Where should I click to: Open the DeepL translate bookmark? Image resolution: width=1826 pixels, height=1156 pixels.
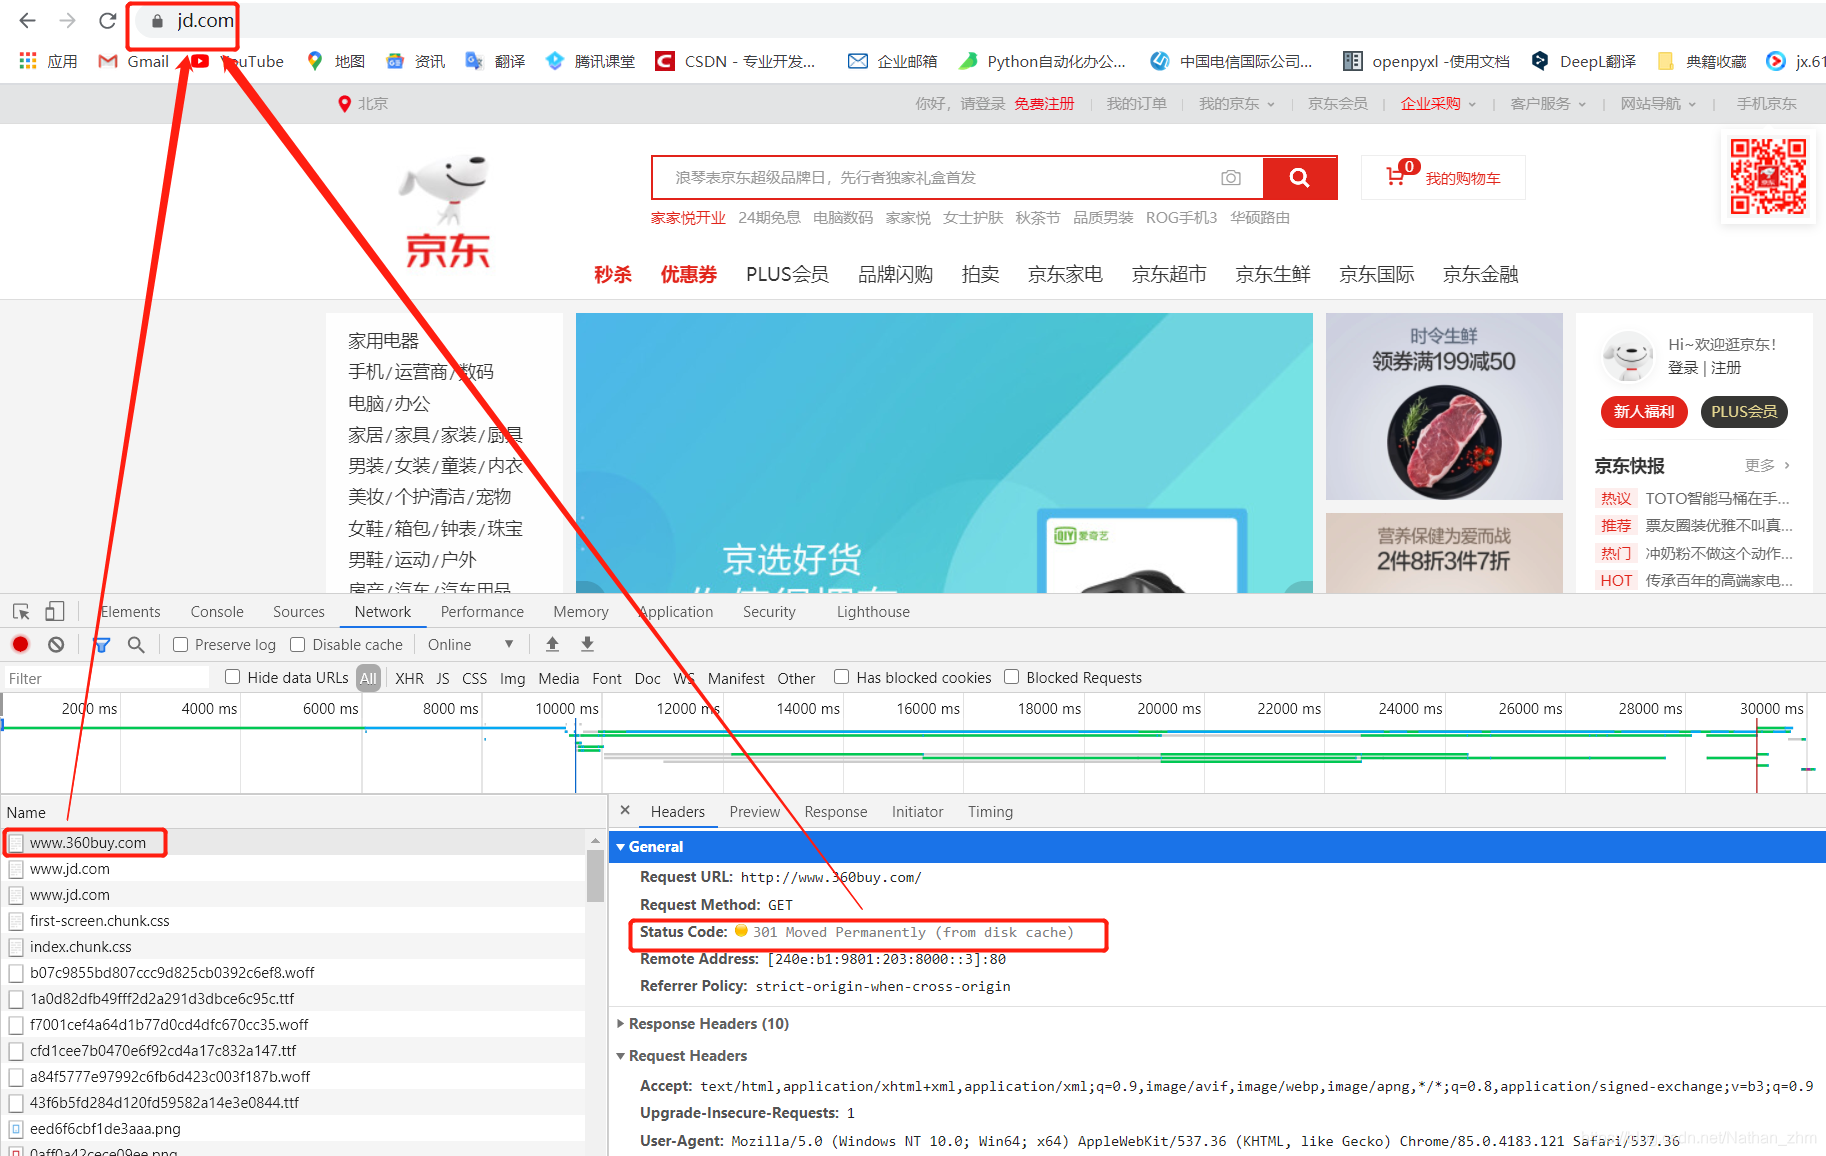click(1584, 61)
